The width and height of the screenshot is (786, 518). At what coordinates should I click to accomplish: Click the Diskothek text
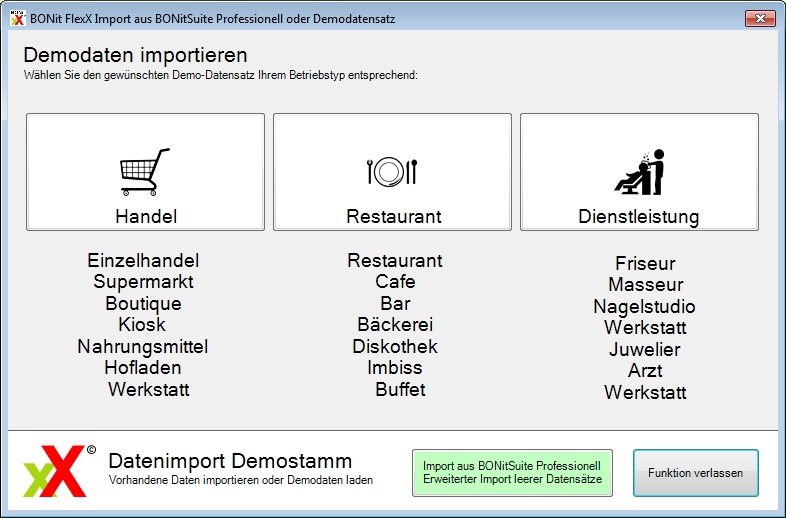point(395,347)
